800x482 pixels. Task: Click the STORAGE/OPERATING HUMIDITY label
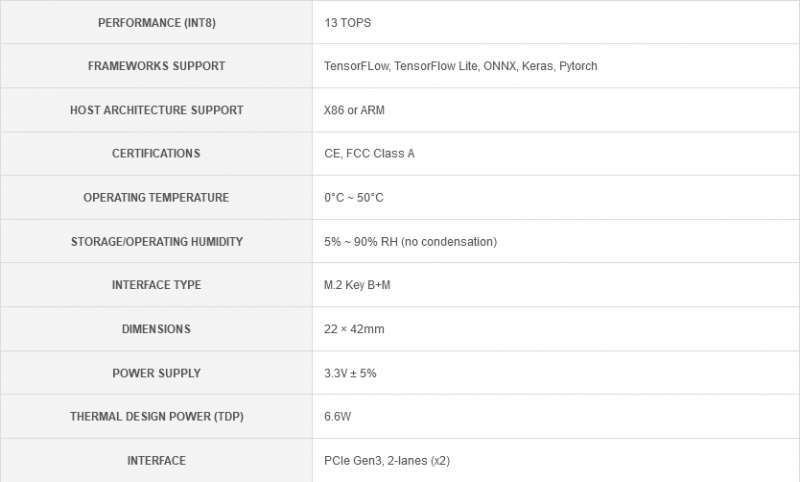156,242
